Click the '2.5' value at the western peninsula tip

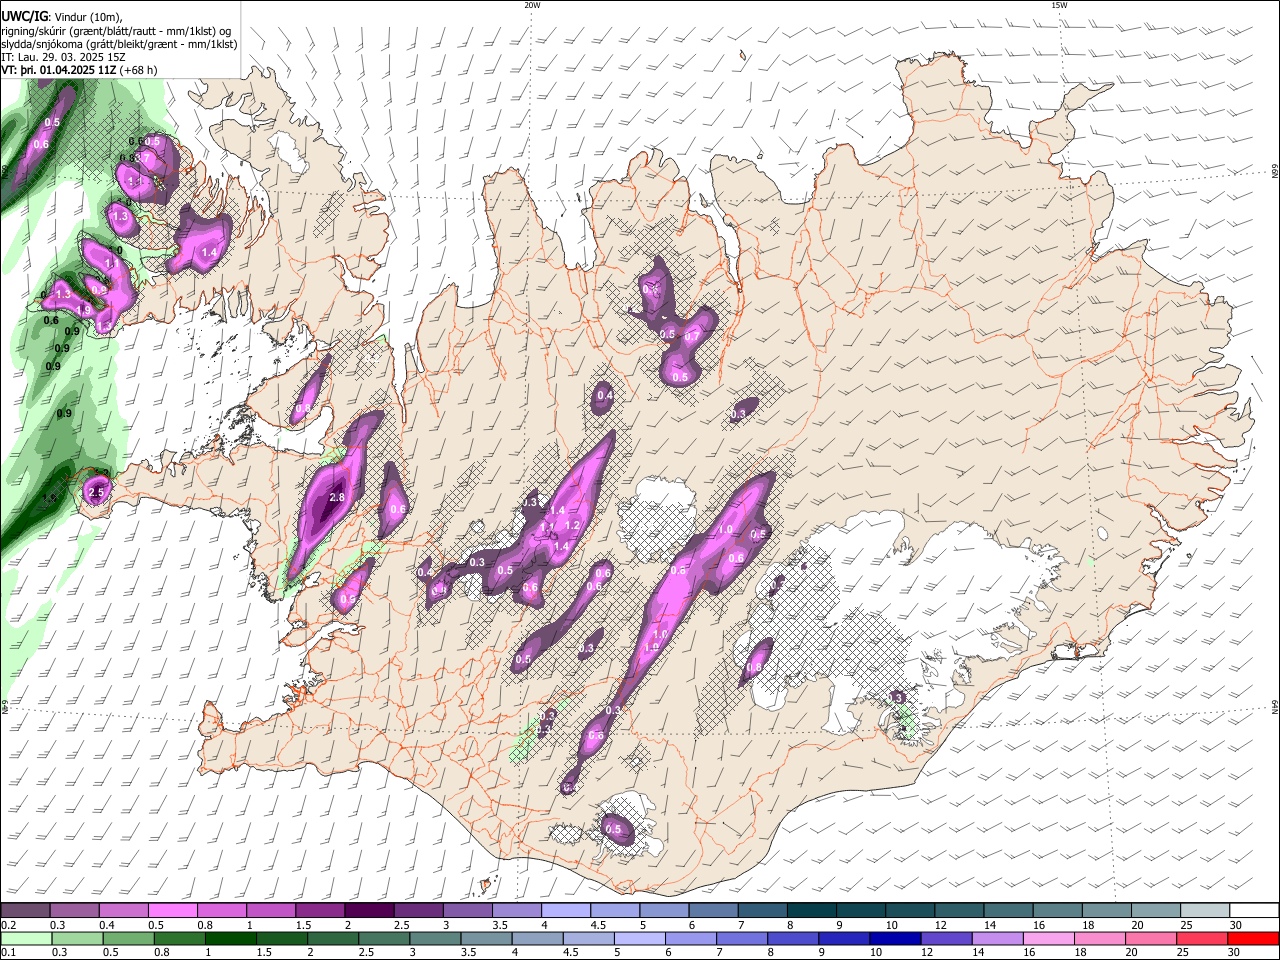97,493
